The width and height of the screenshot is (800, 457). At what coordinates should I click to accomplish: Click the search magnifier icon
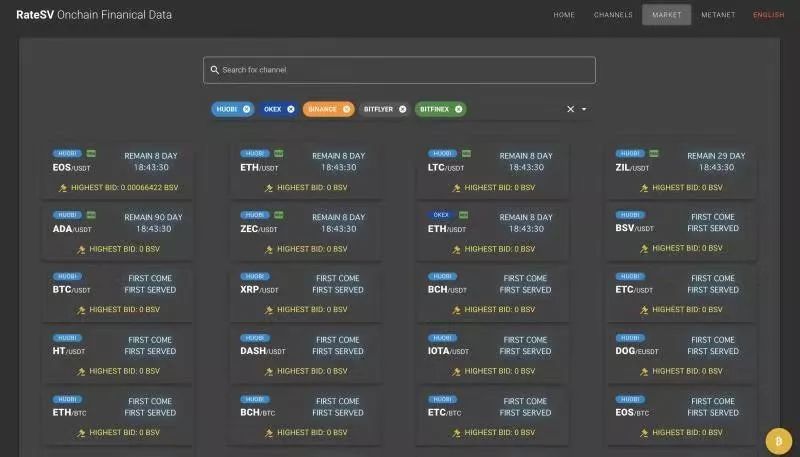213,70
